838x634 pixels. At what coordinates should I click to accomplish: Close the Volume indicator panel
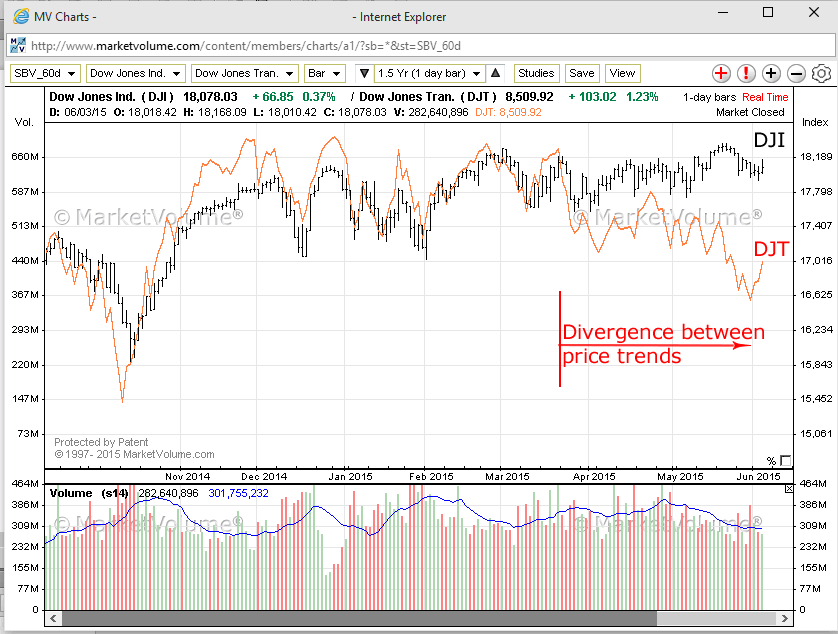coord(789,487)
